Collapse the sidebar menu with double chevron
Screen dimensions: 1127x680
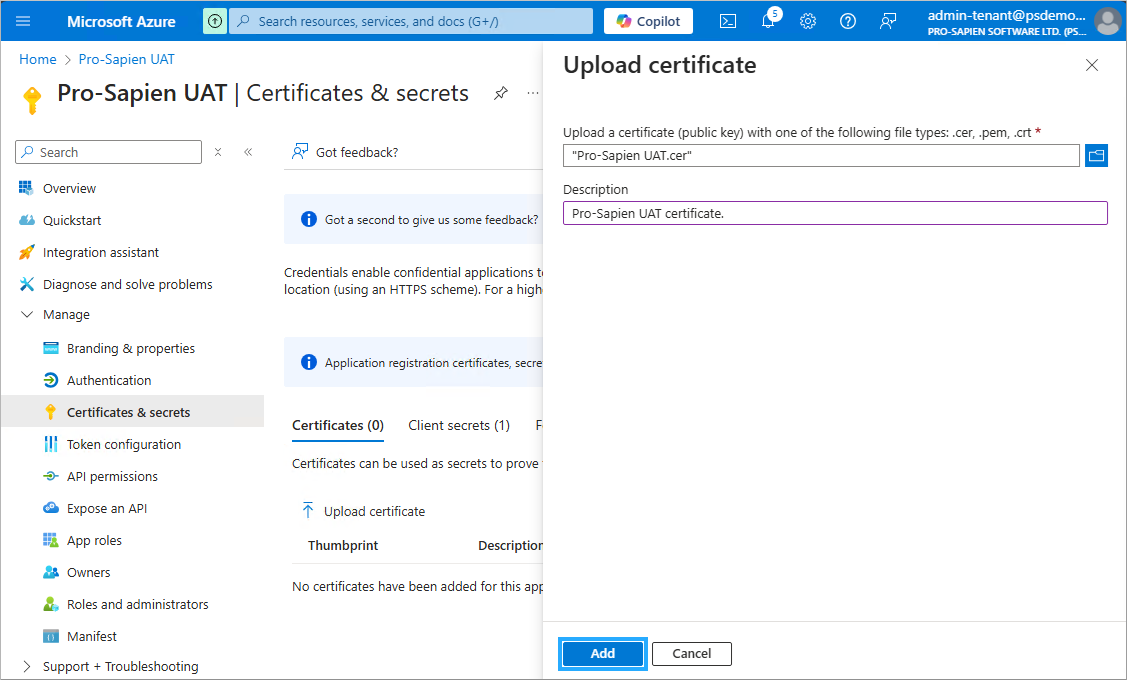tap(248, 152)
